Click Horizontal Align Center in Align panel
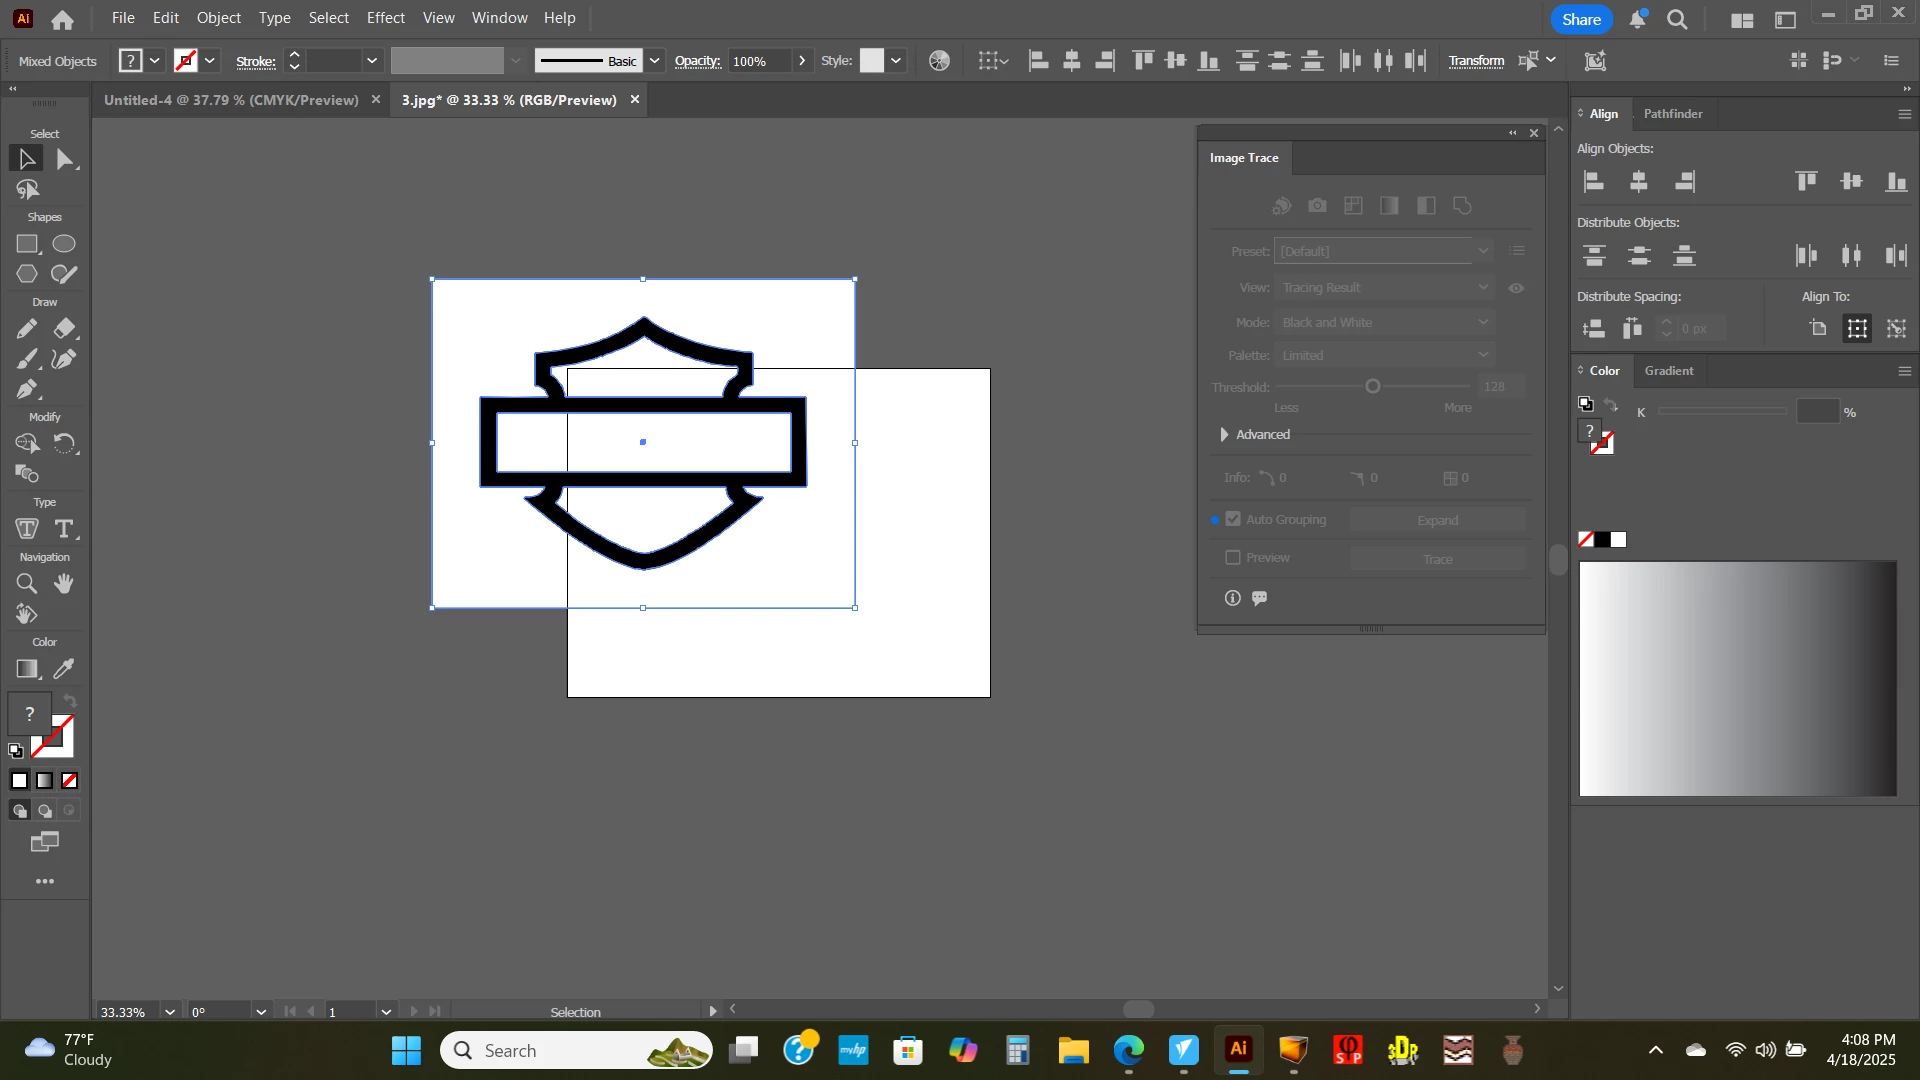The height and width of the screenshot is (1080, 1920). tap(1638, 182)
